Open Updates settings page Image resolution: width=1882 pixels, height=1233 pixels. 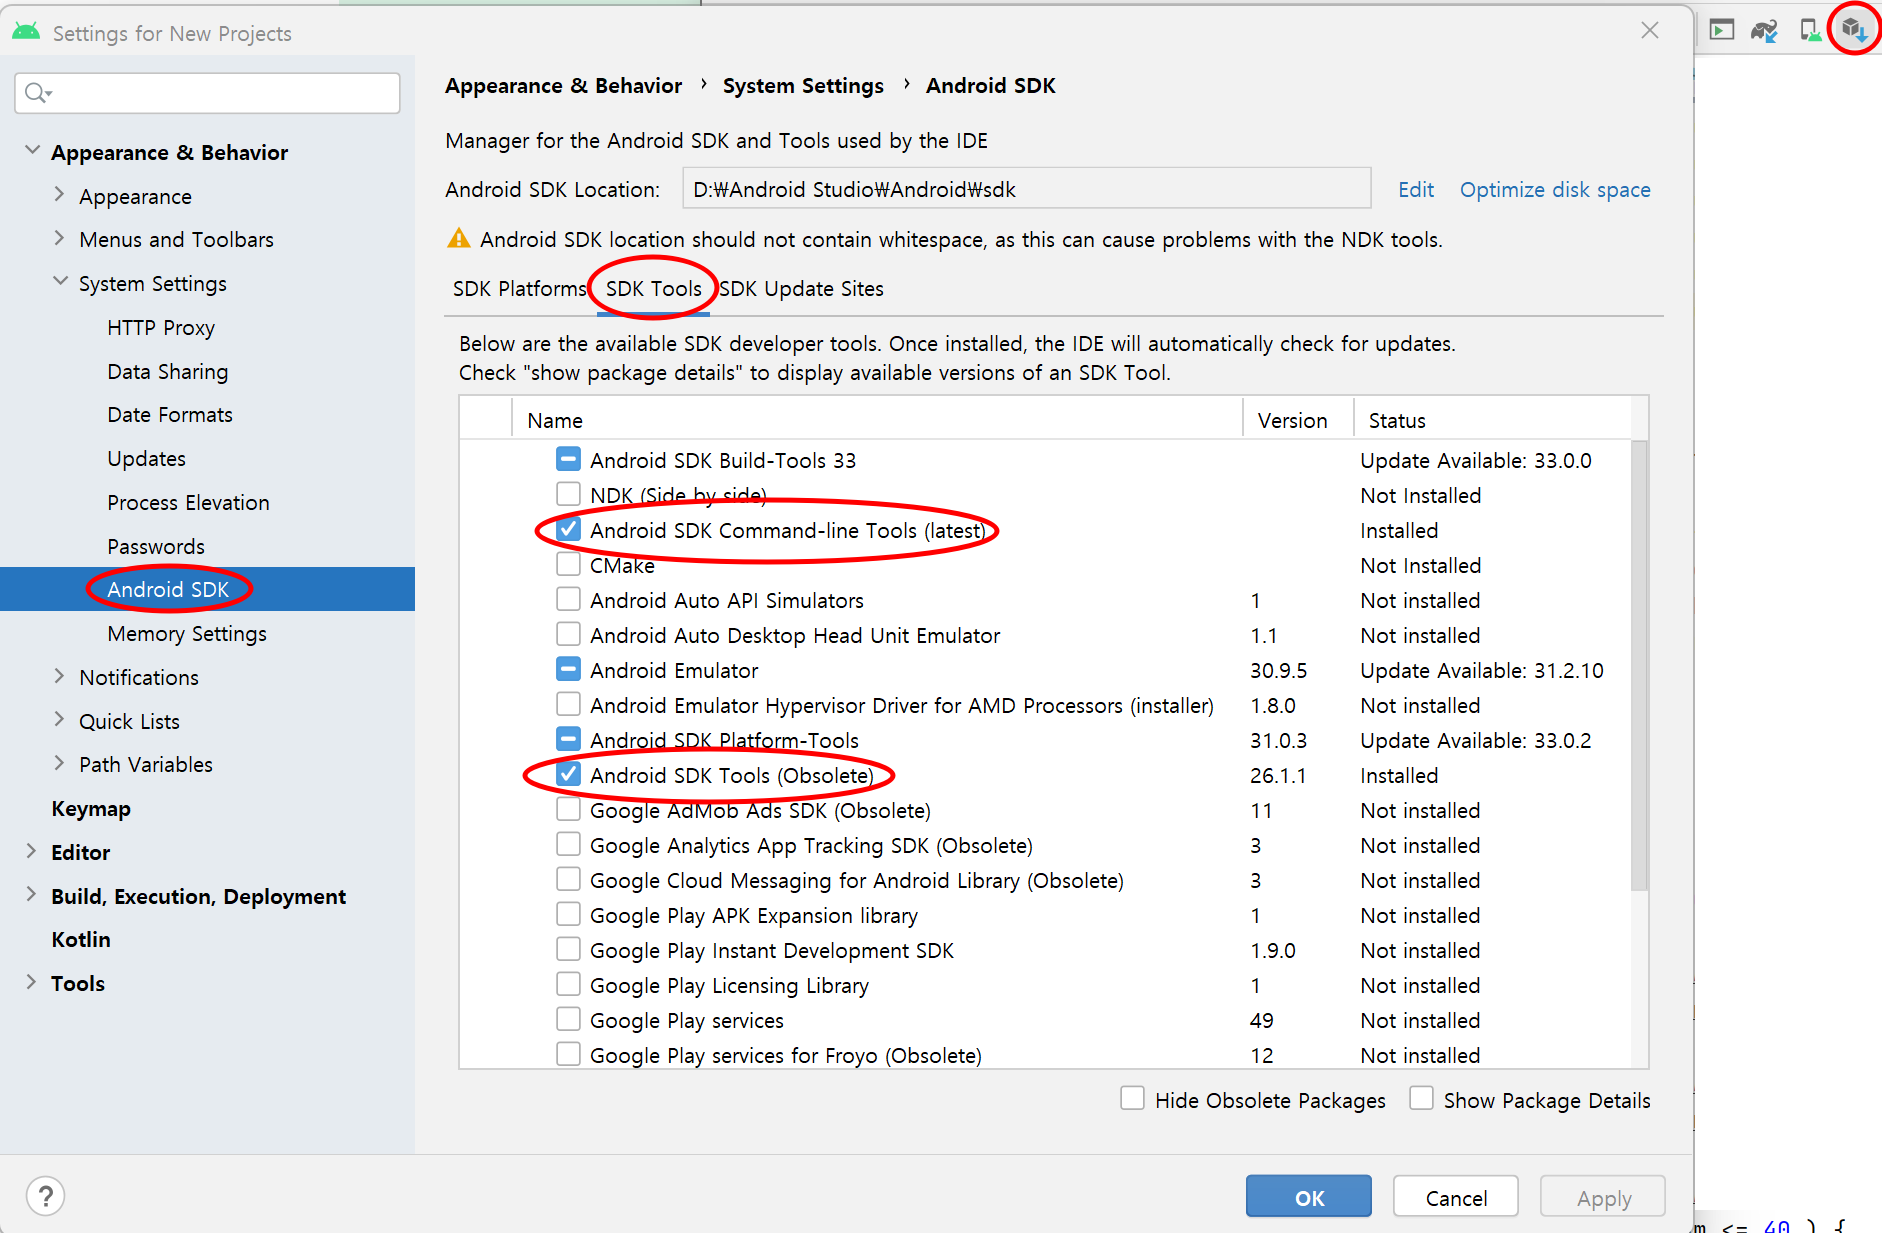[x=147, y=458]
